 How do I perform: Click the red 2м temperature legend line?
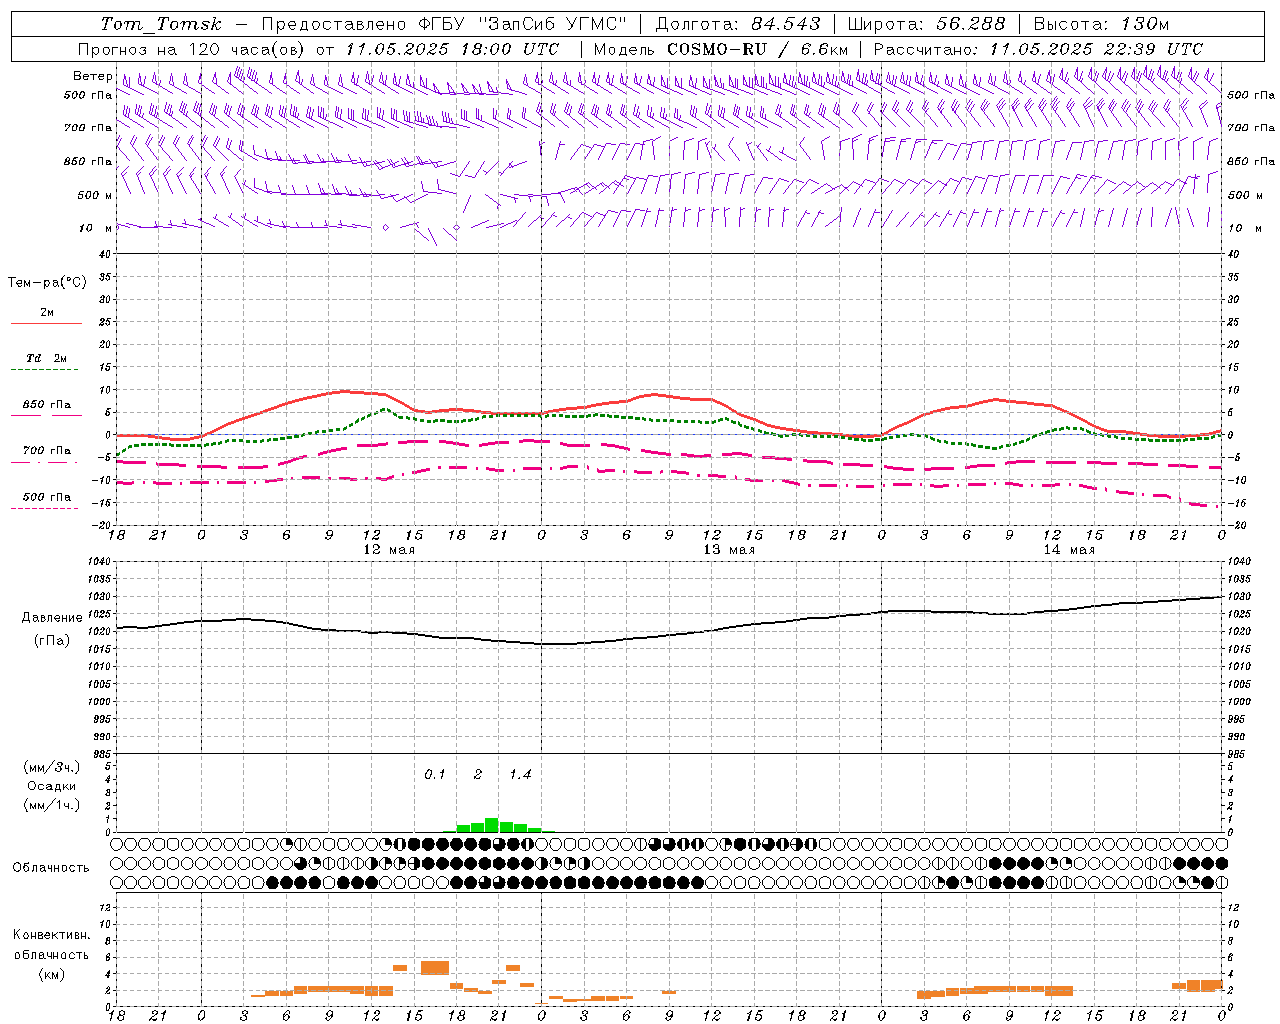[x=46, y=323]
